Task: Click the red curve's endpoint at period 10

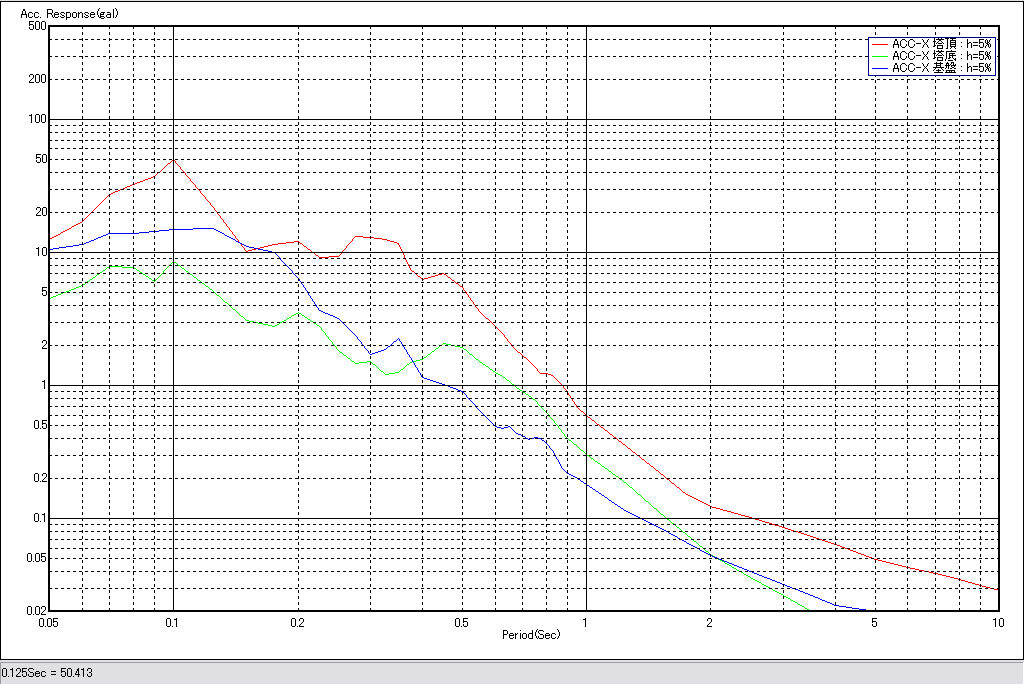Action: 997,589
